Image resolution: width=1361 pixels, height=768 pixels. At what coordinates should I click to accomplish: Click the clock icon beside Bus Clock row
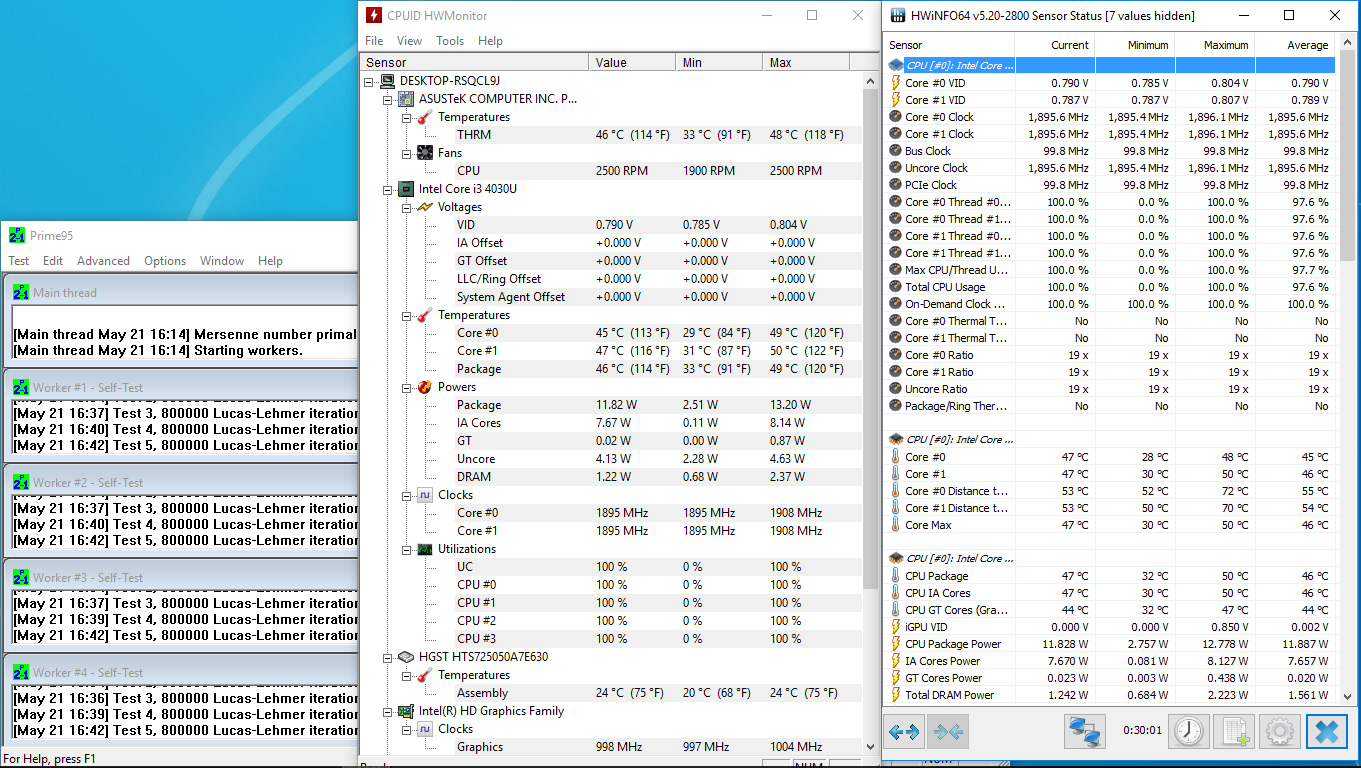pyautogui.click(x=896, y=151)
